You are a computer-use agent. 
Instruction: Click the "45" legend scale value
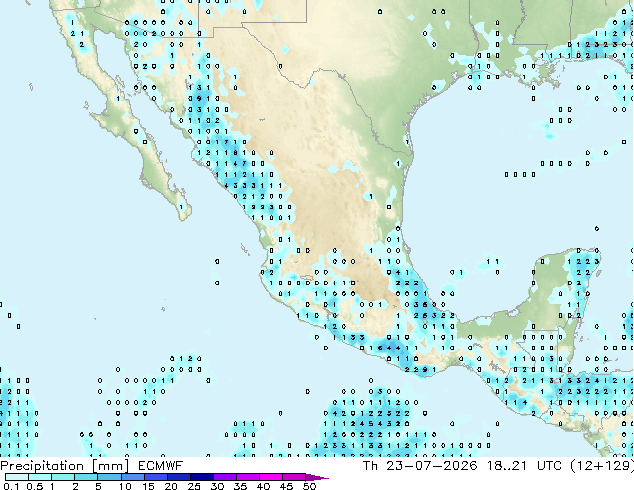pos(286,486)
